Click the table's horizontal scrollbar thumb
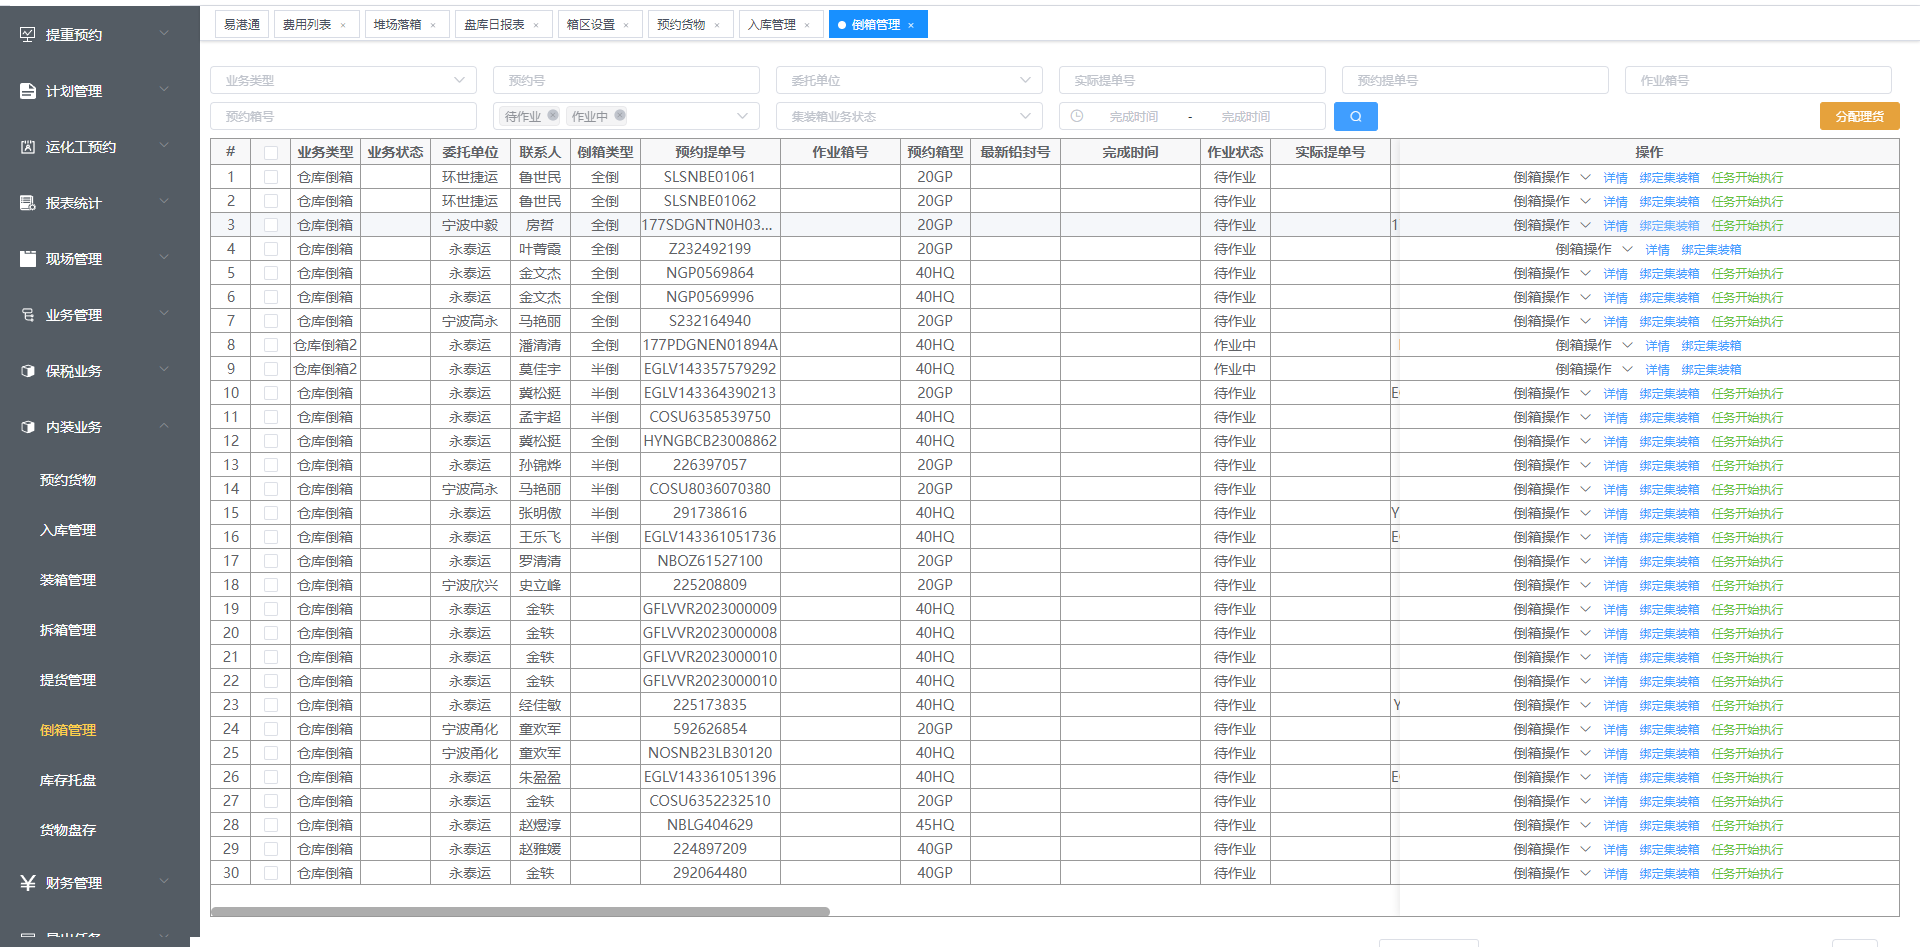 [x=520, y=911]
